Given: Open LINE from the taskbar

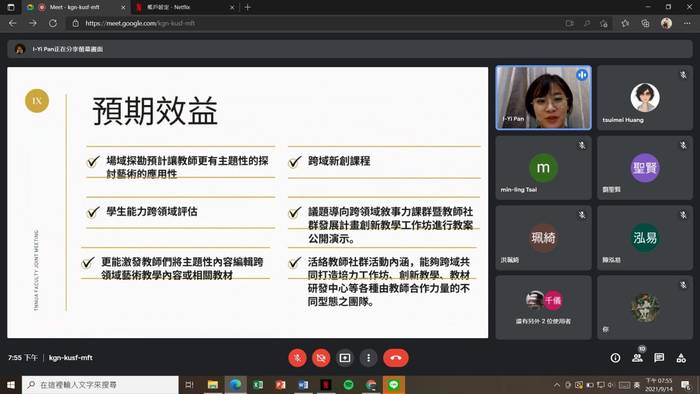Looking at the screenshot, I should point(393,385).
